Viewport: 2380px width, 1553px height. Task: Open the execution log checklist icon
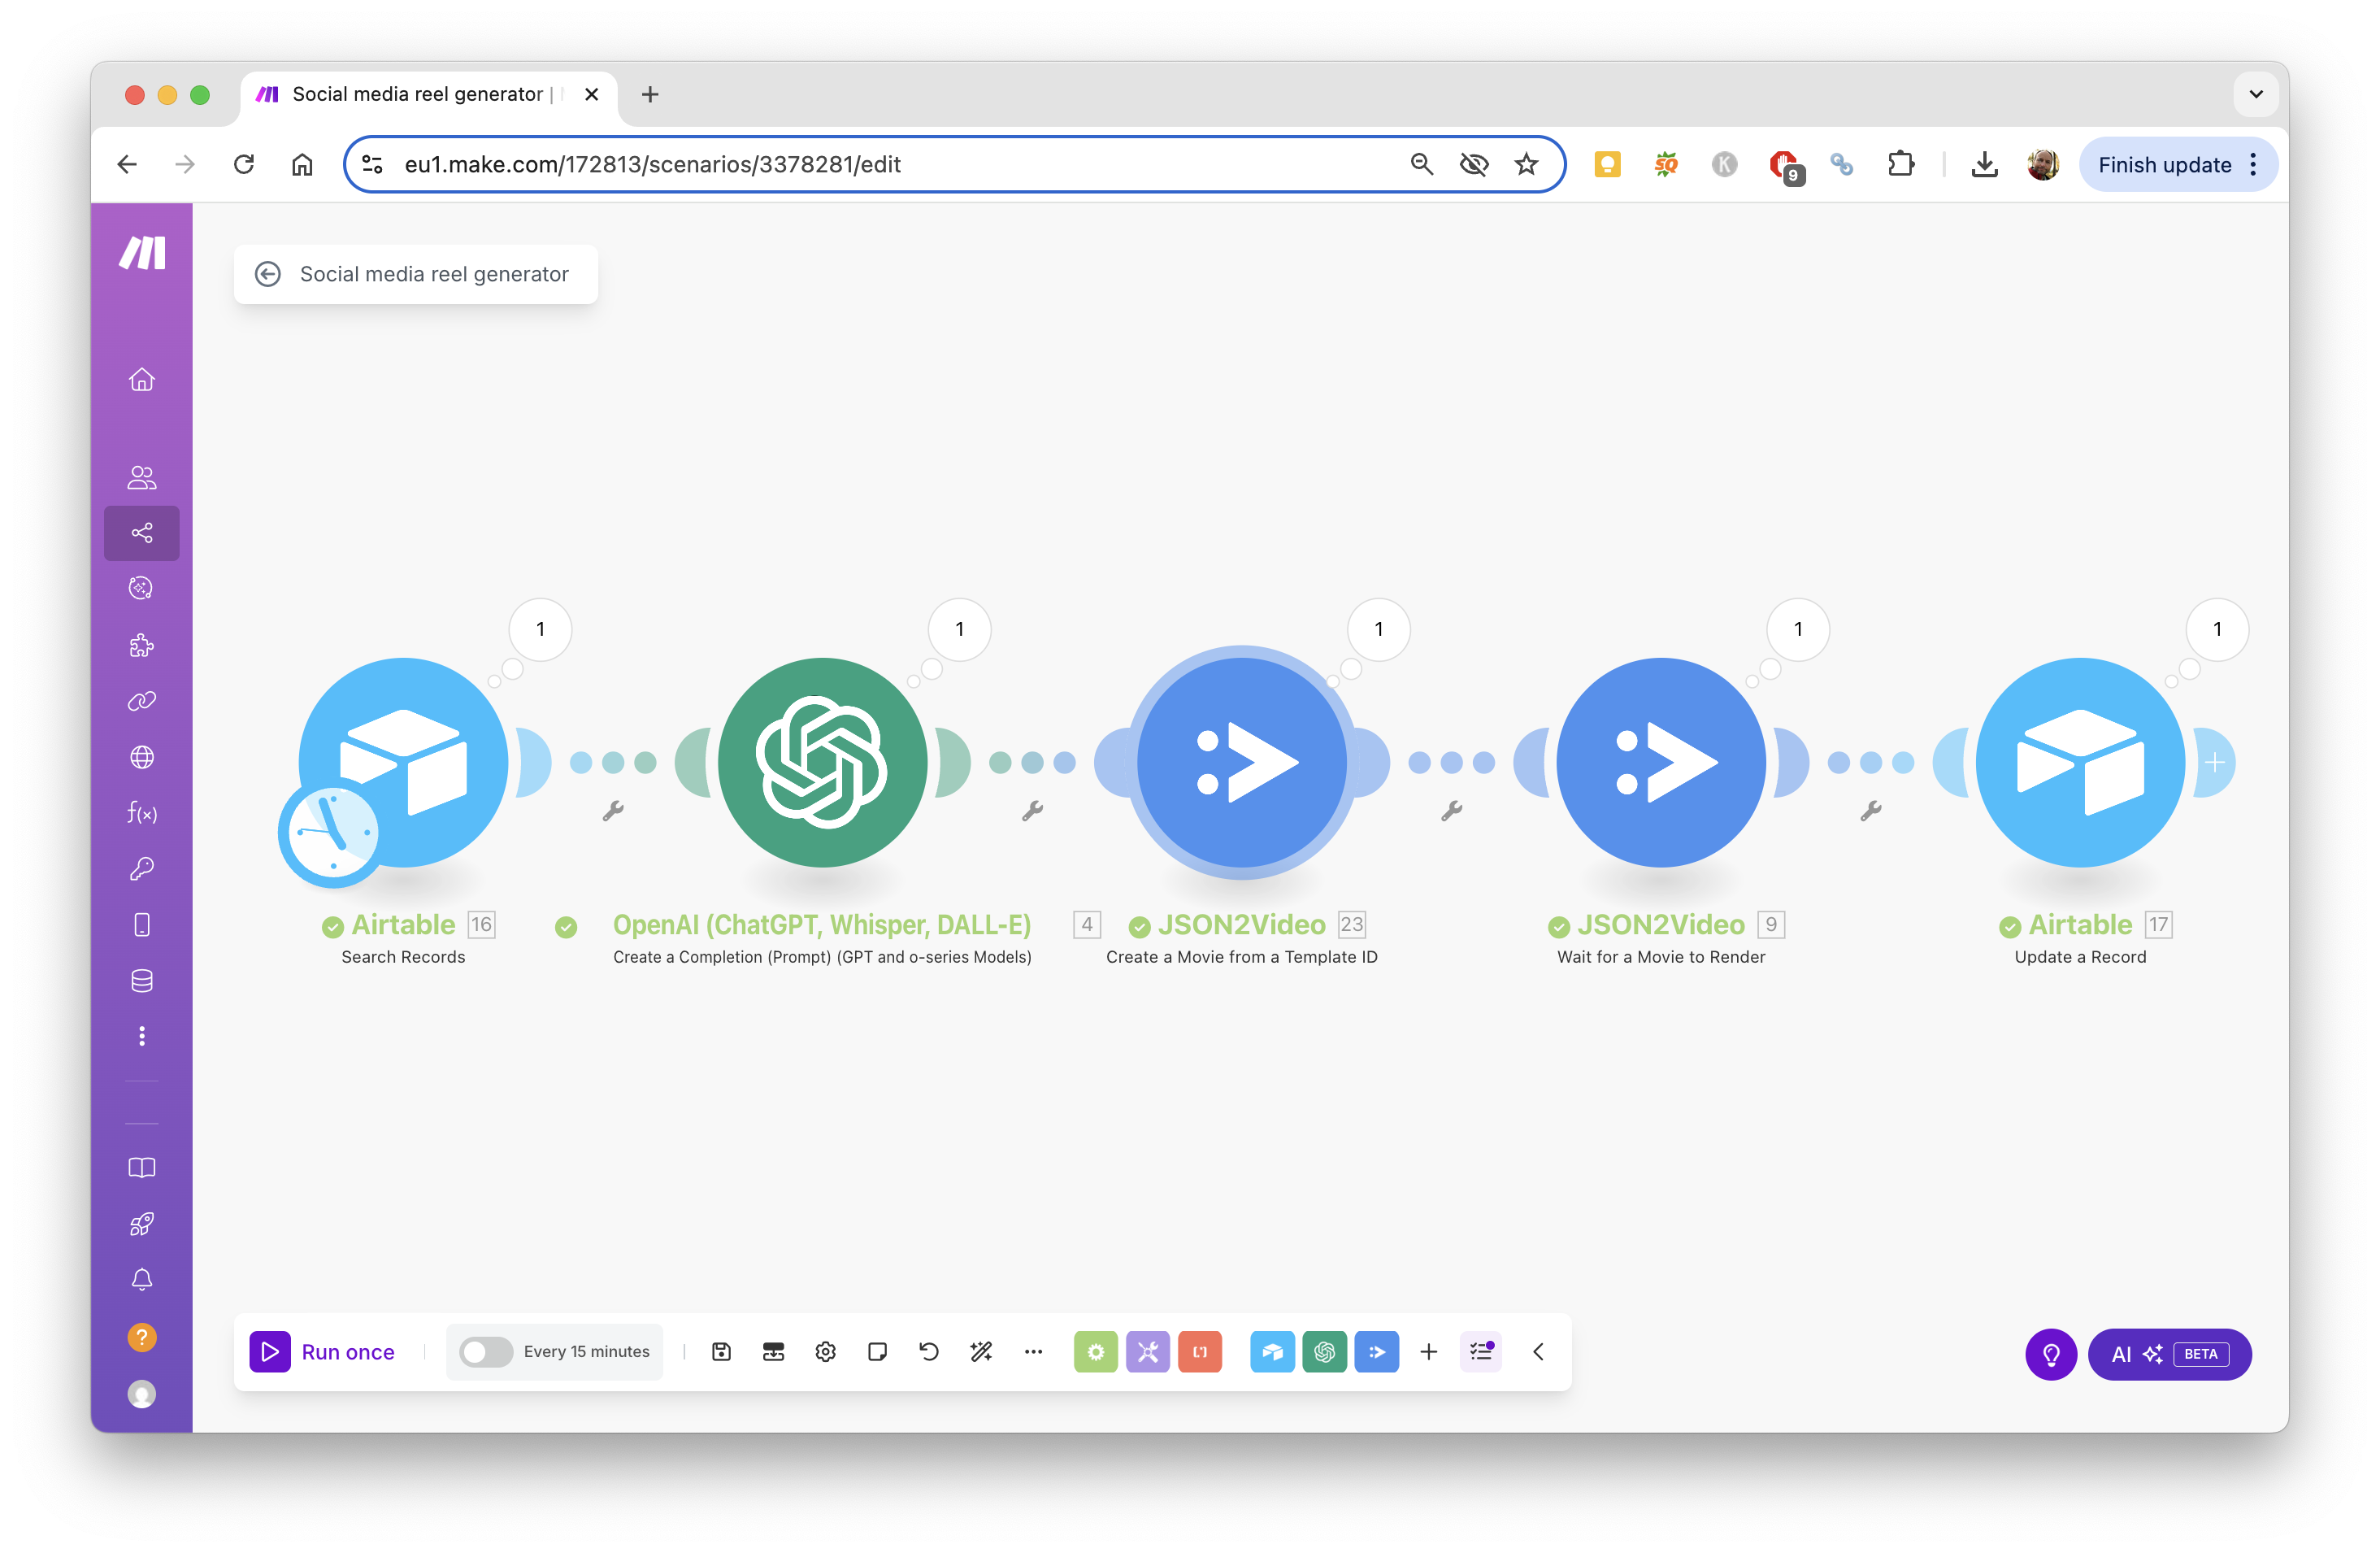point(1481,1352)
